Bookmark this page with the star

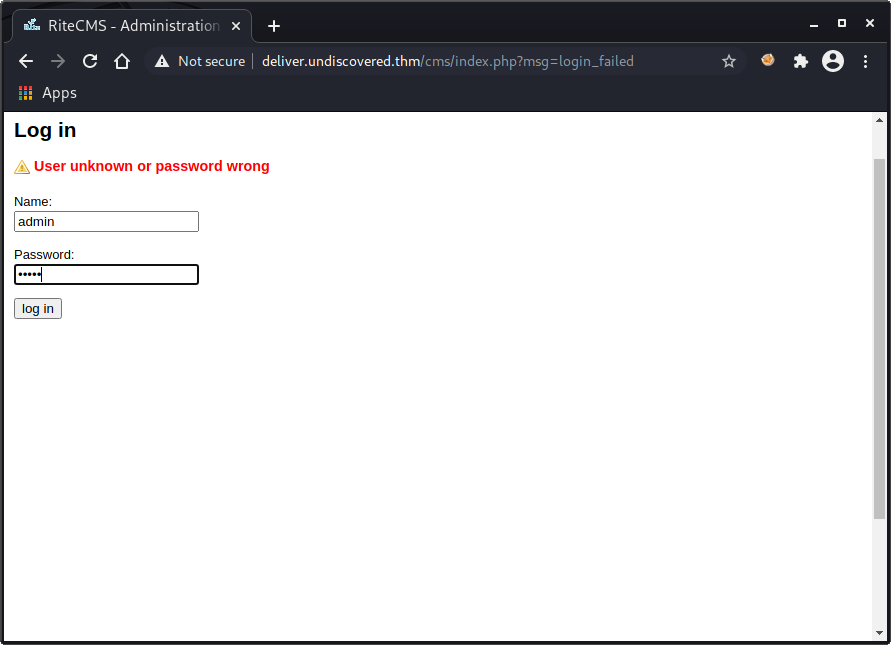[x=729, y=61]
